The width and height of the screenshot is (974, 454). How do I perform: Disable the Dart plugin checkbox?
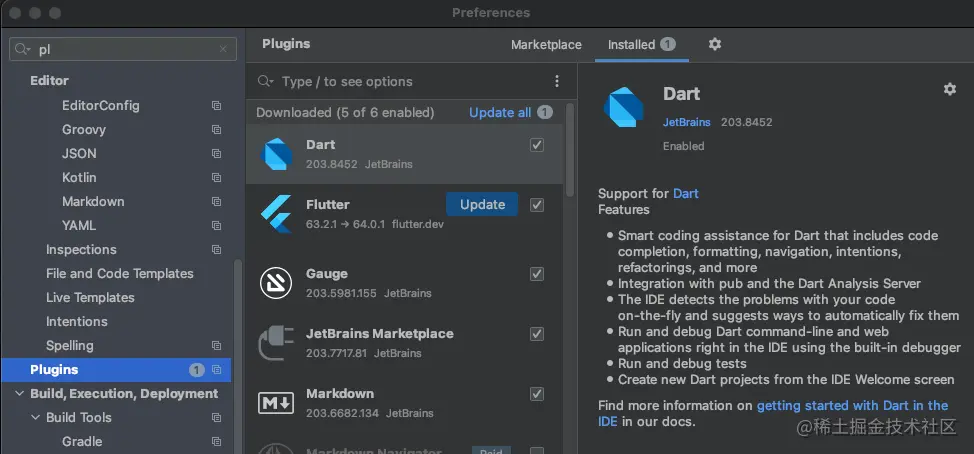point(537,145)
